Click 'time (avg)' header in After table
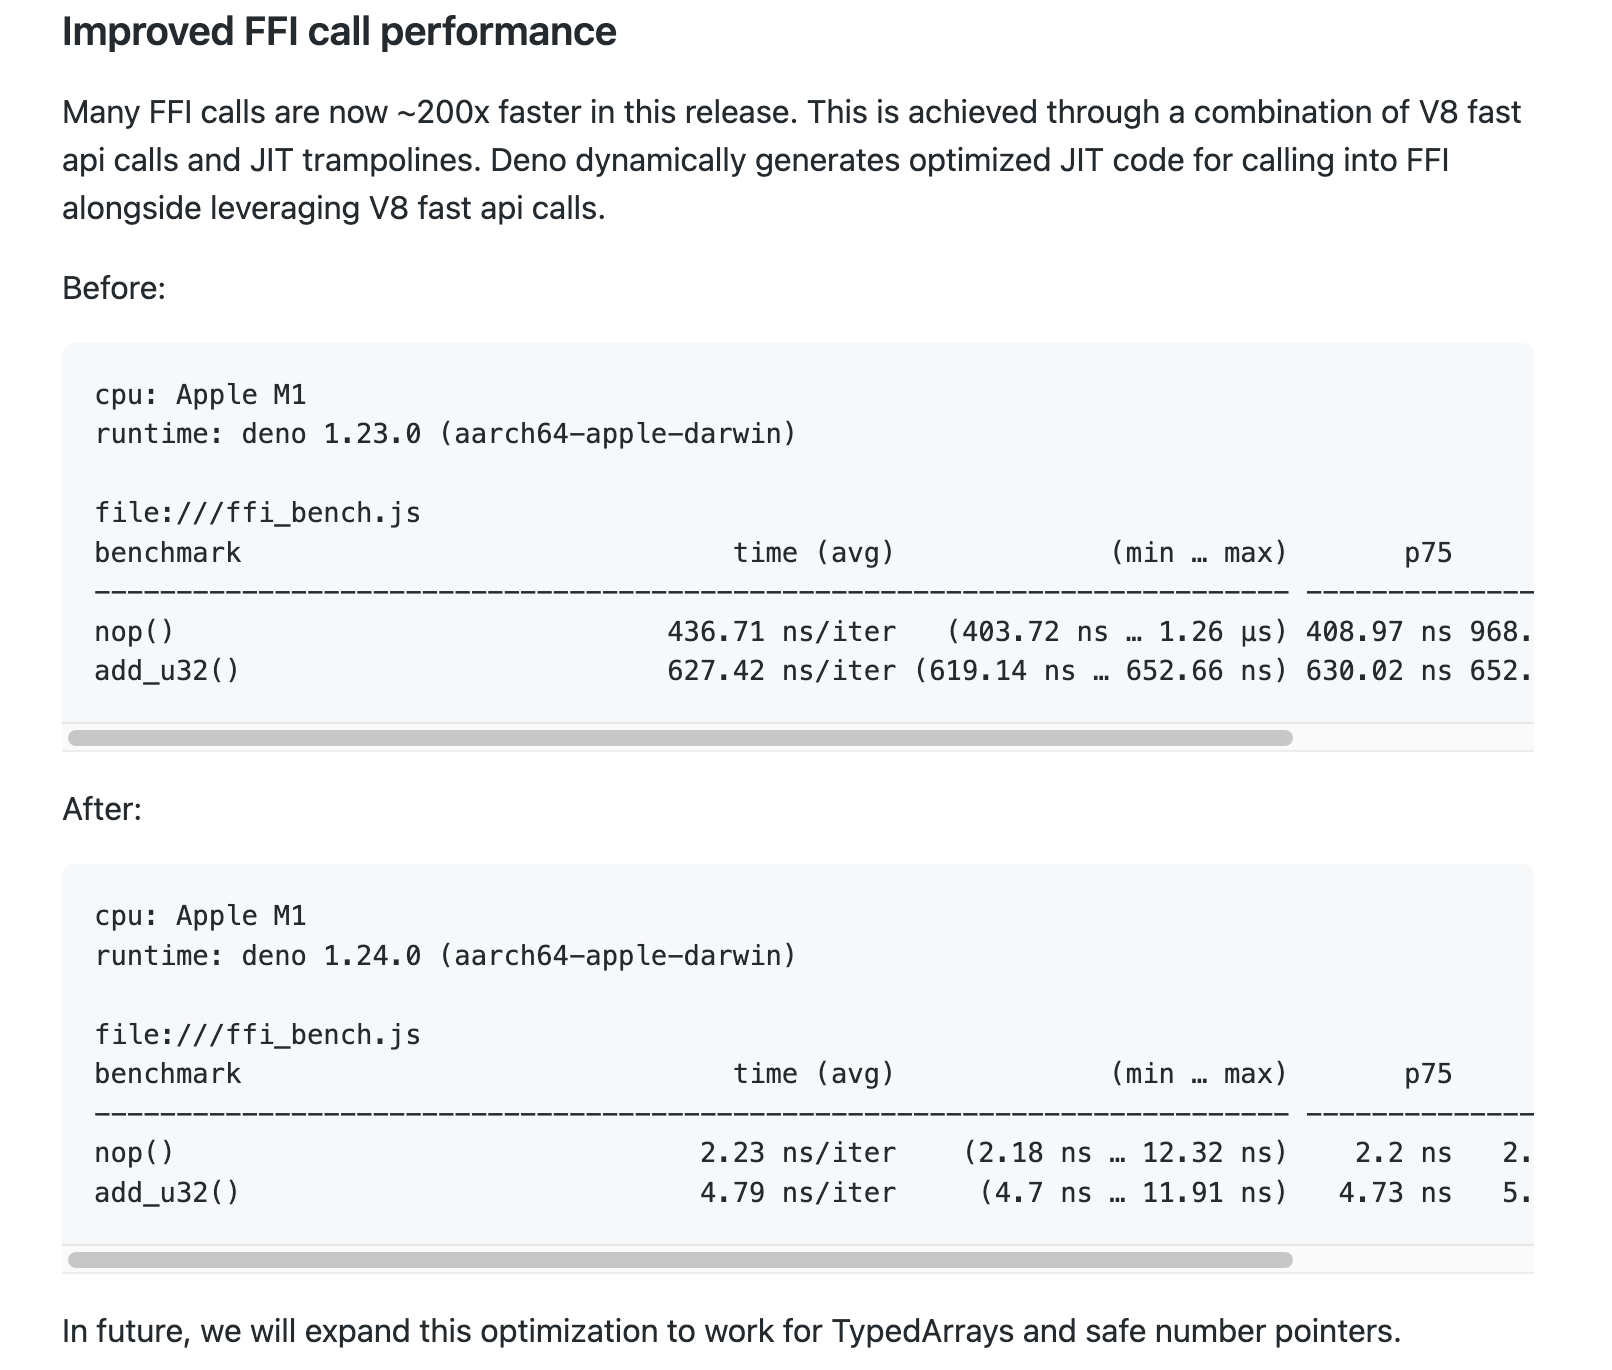This screenshot has width=1612, height=1370. click(814, 1074)
